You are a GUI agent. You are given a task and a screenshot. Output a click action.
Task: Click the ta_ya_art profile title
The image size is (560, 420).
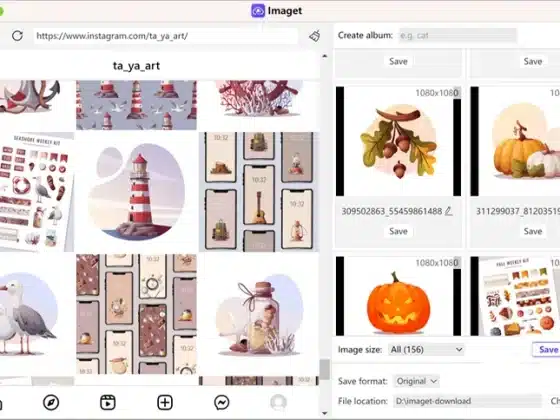(136, 66)
